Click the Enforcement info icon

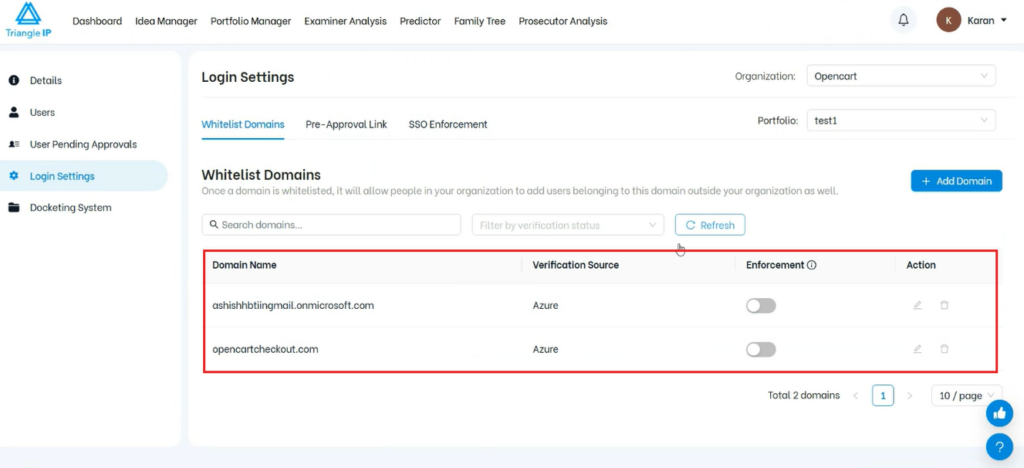(x=812, y=265)
